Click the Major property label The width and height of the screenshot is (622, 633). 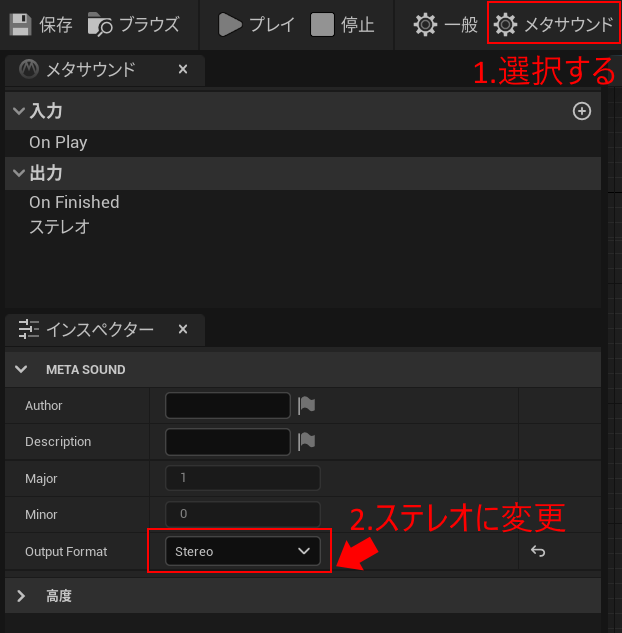click(41, 478)
